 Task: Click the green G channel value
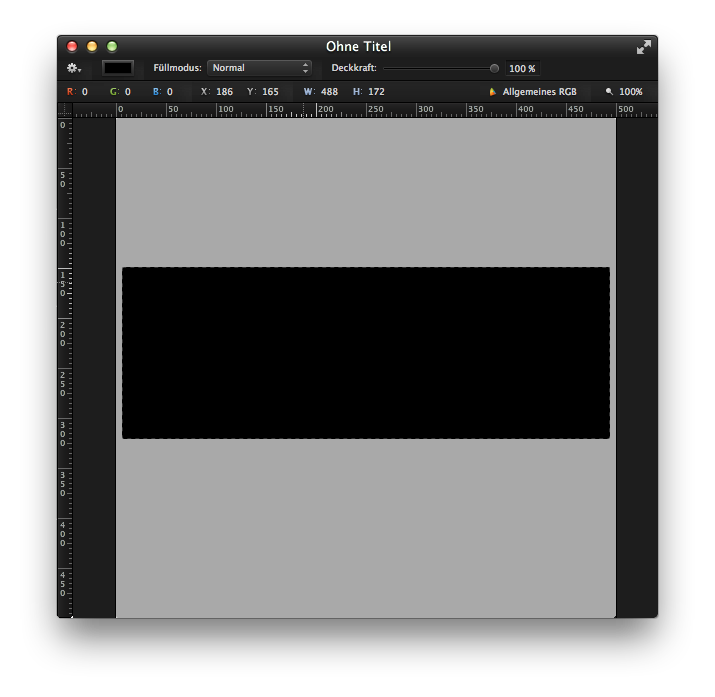(x=127, y=92)
